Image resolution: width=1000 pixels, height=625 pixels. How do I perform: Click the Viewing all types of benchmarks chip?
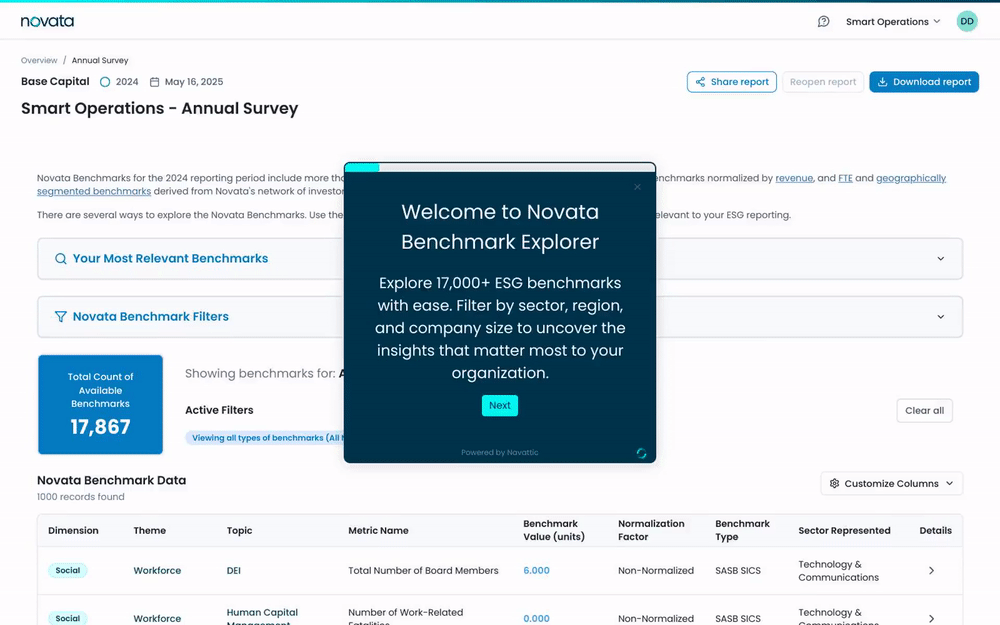point(265,438)
